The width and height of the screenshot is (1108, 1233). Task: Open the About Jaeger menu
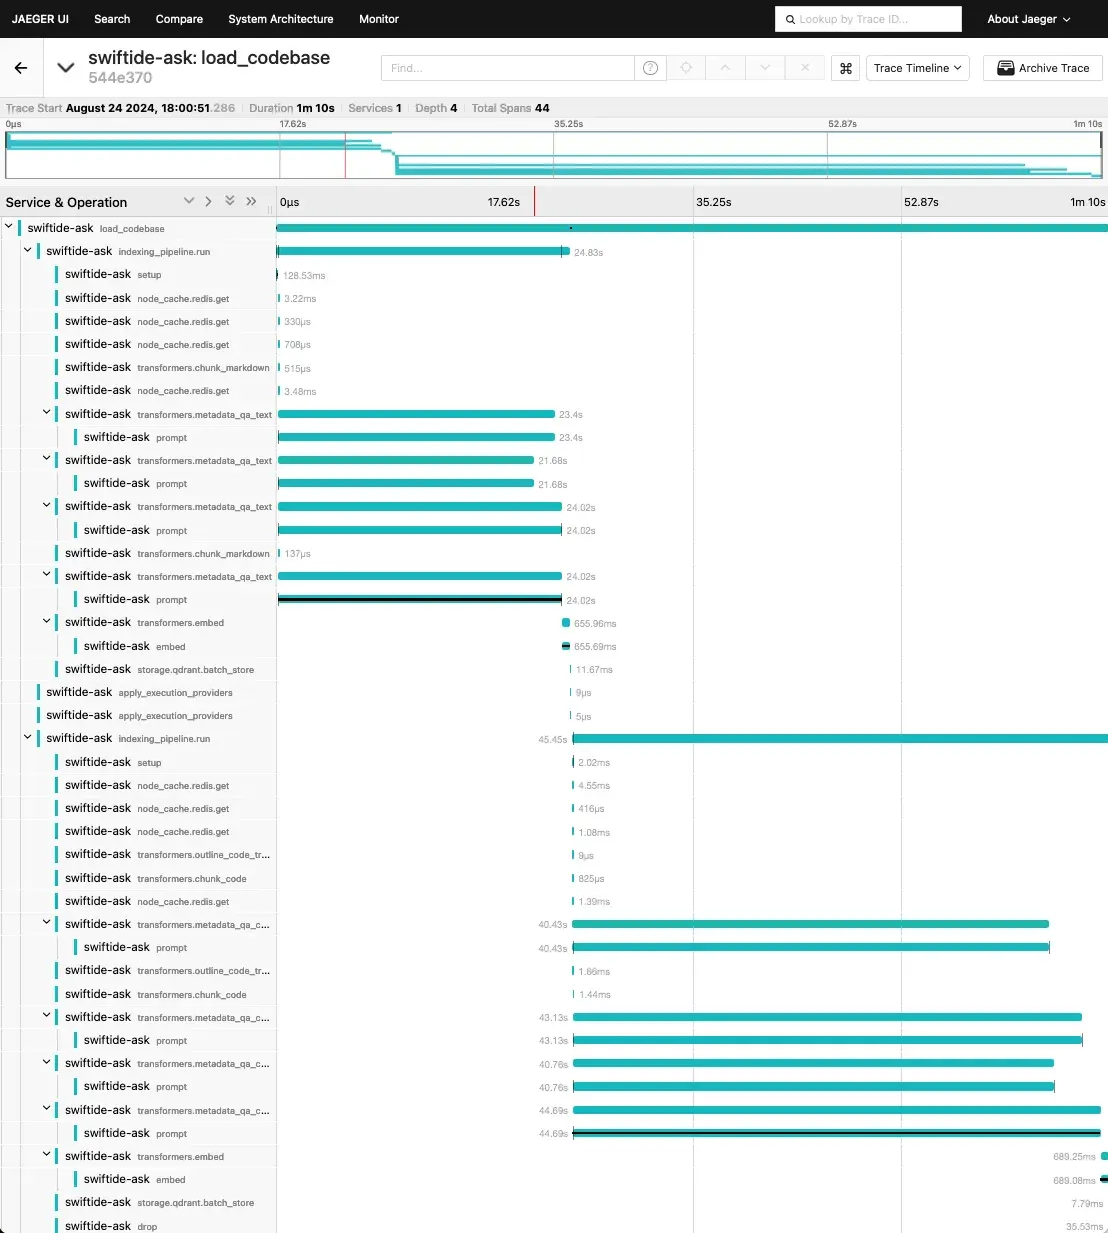(1028, 19)
